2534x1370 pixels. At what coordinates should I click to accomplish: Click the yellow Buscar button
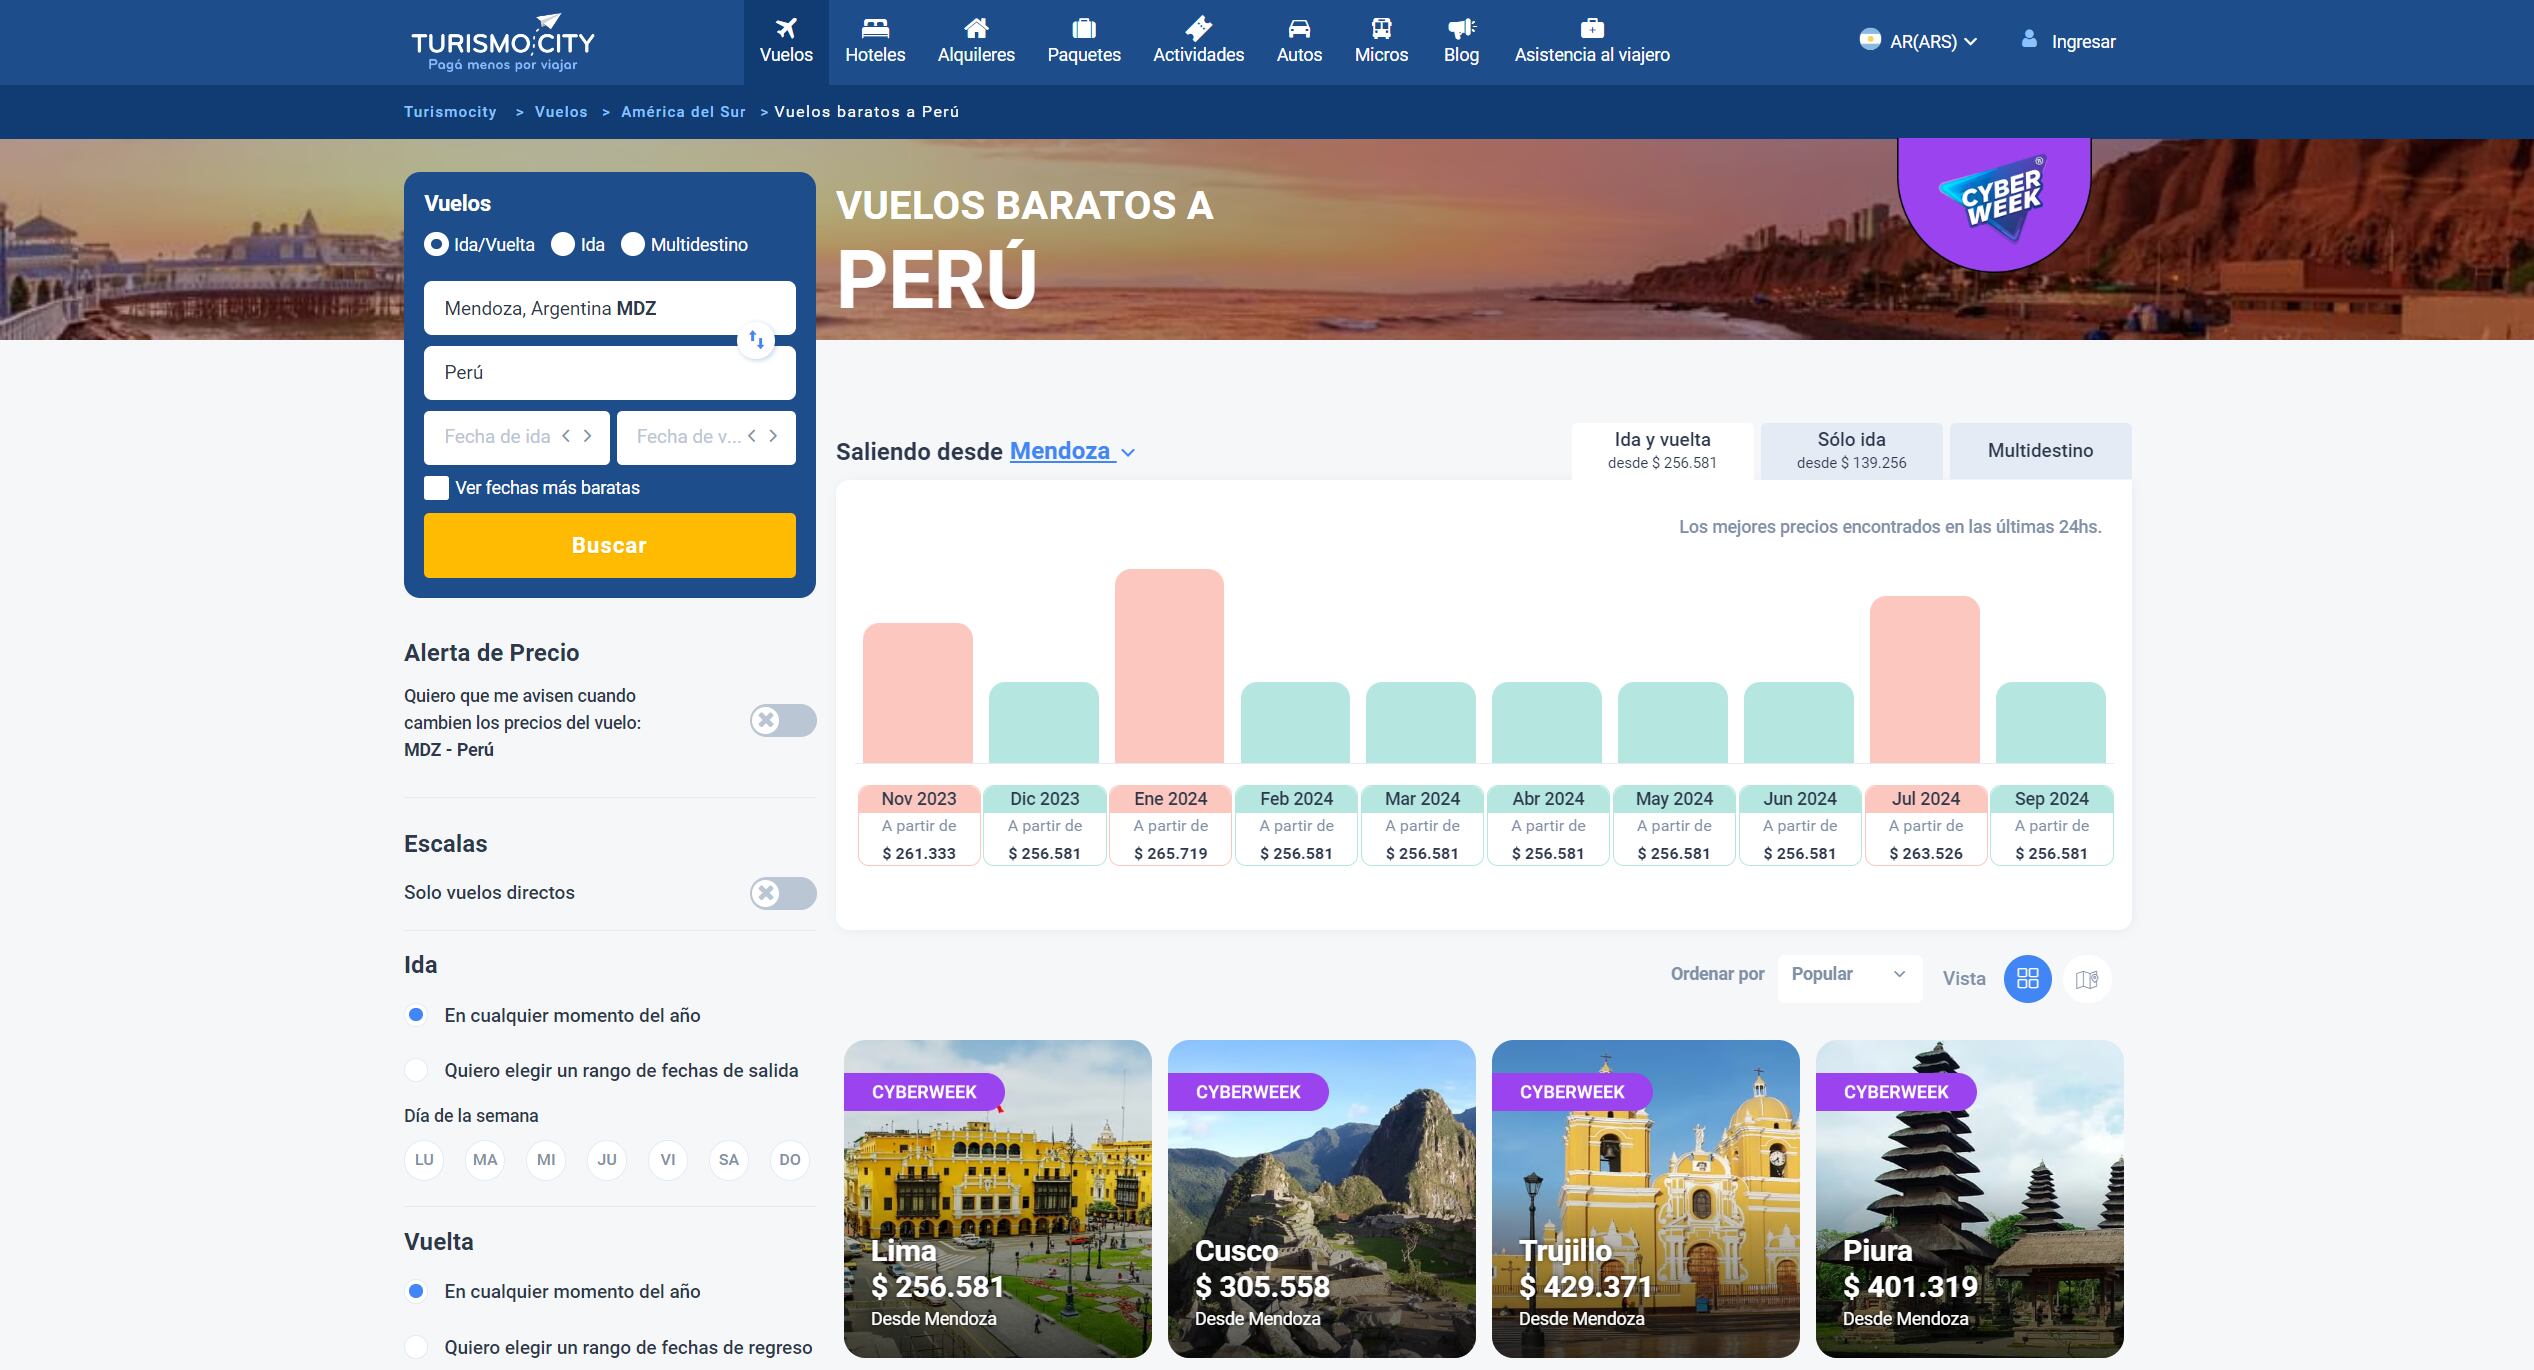609,545
